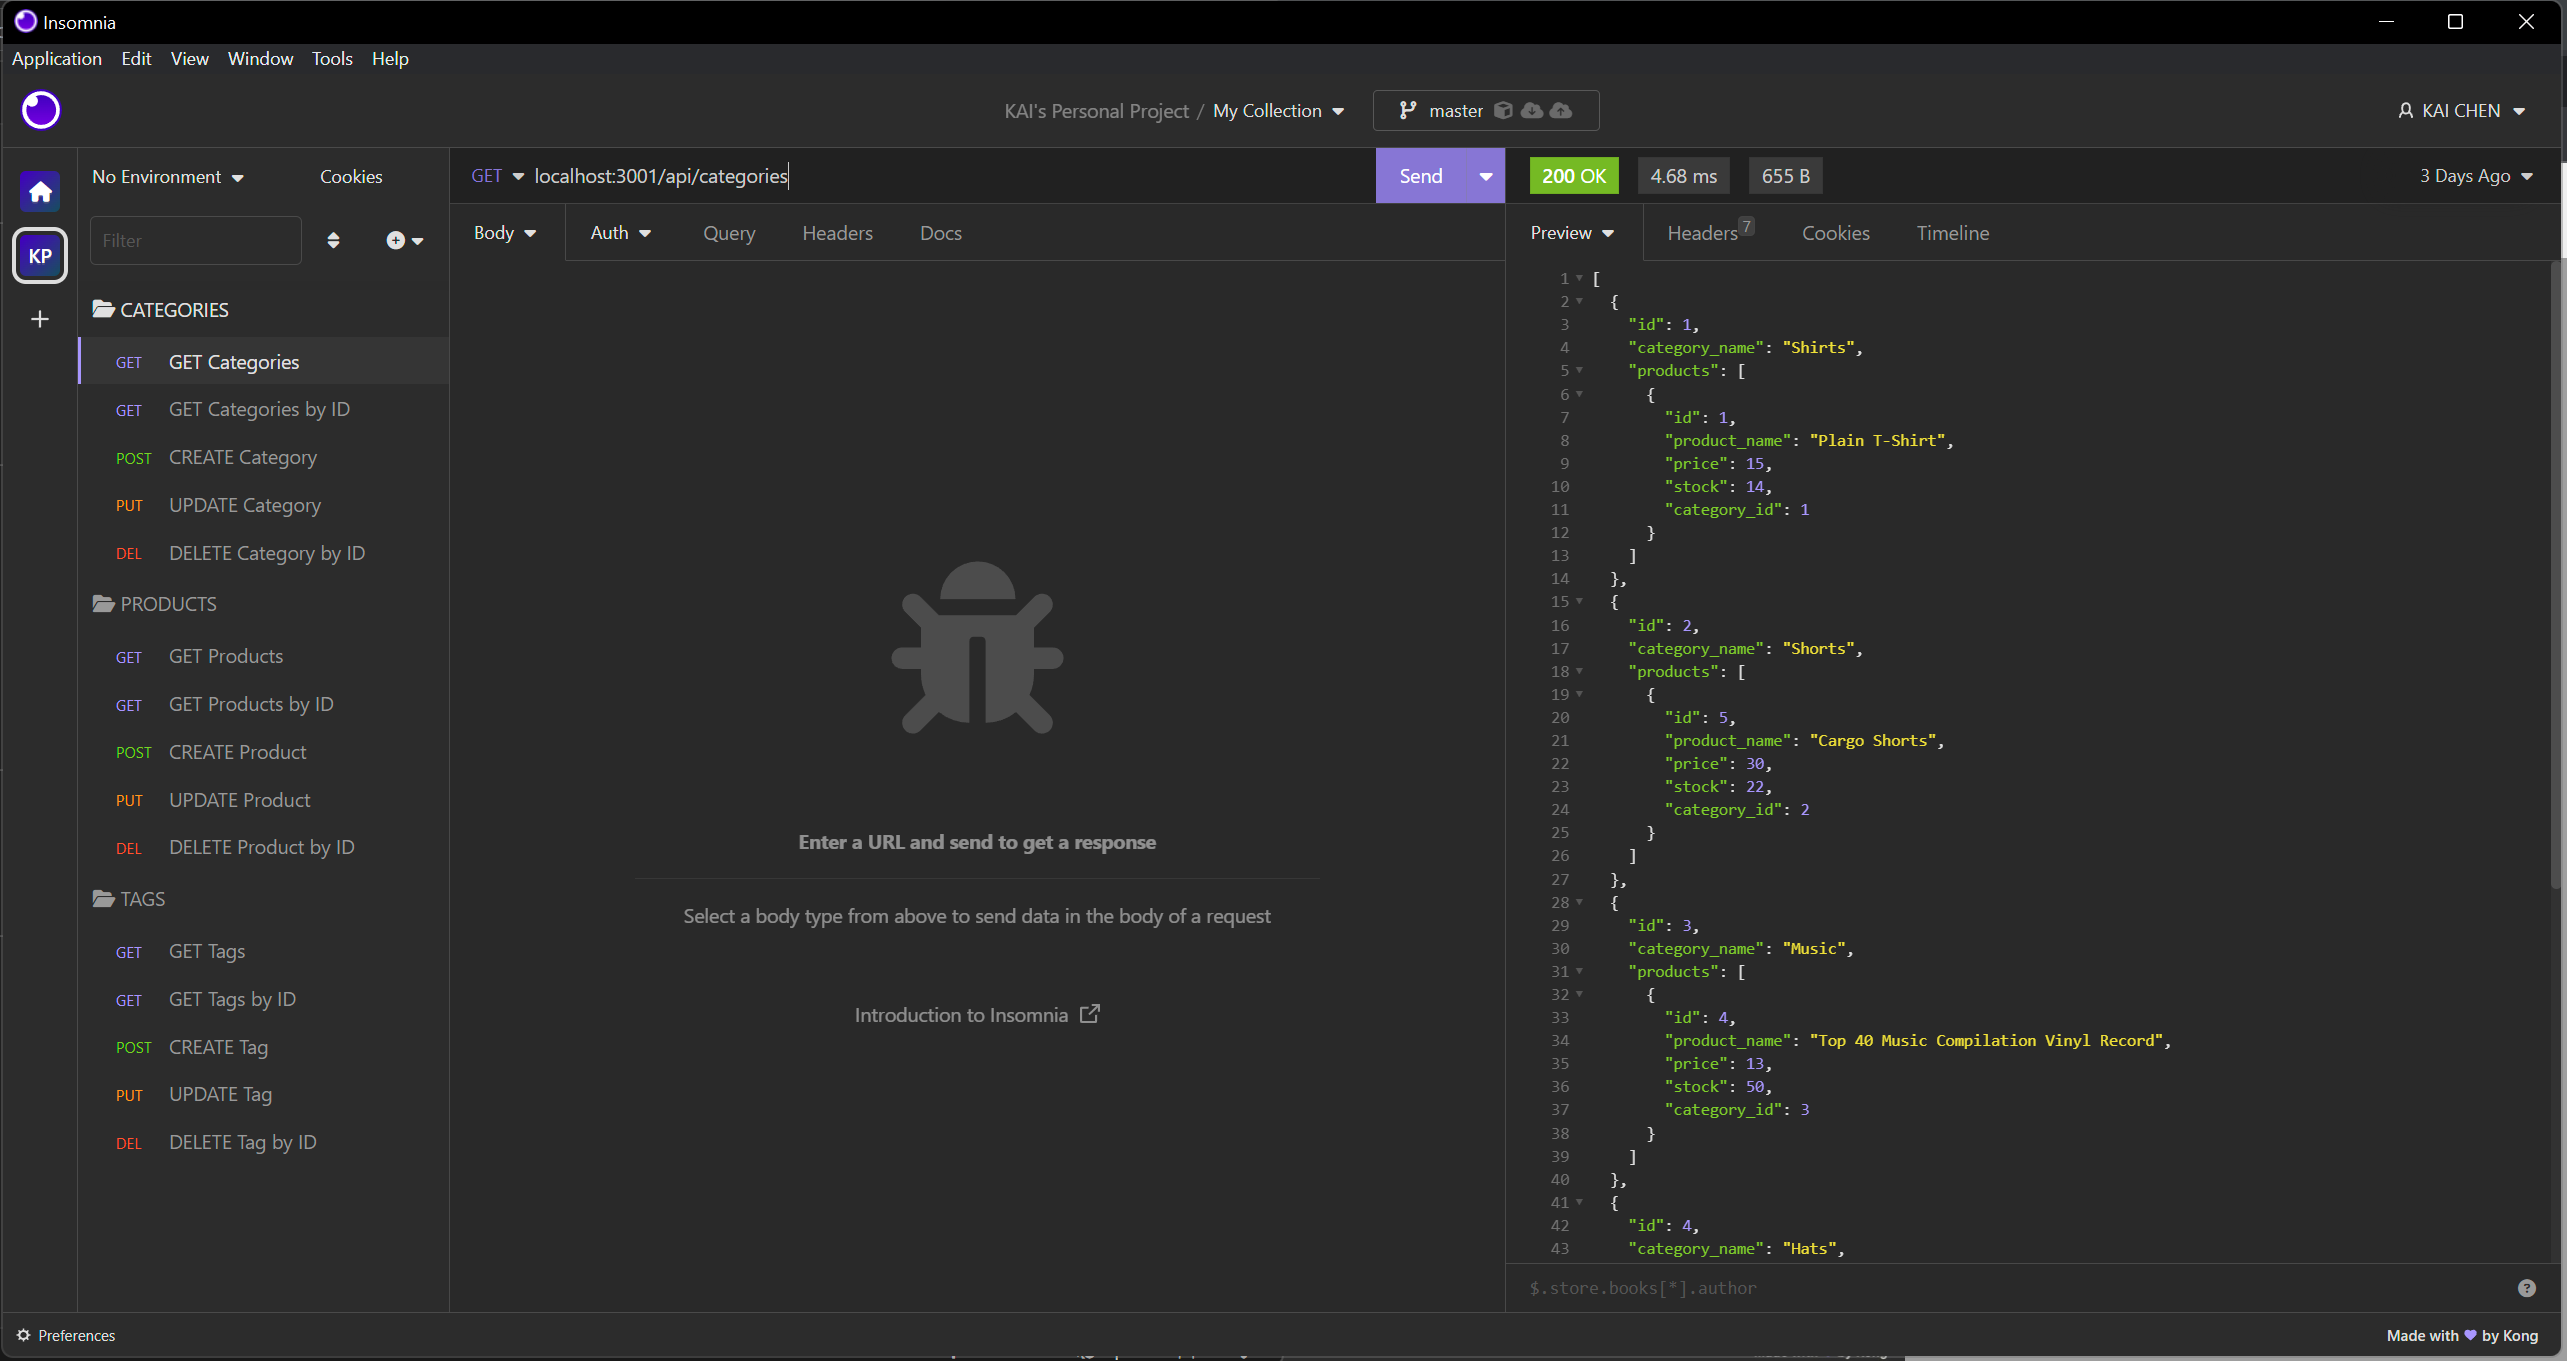Open the GET method dropdown
The height and width of the screenshot is (1361, 2567).
[497, 176]
